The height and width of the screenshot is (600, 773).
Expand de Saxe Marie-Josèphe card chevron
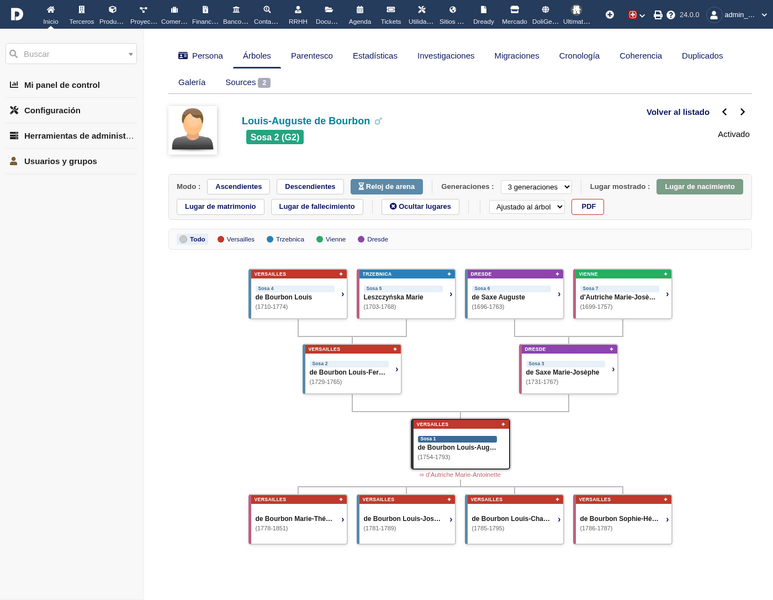coord(613,369)
